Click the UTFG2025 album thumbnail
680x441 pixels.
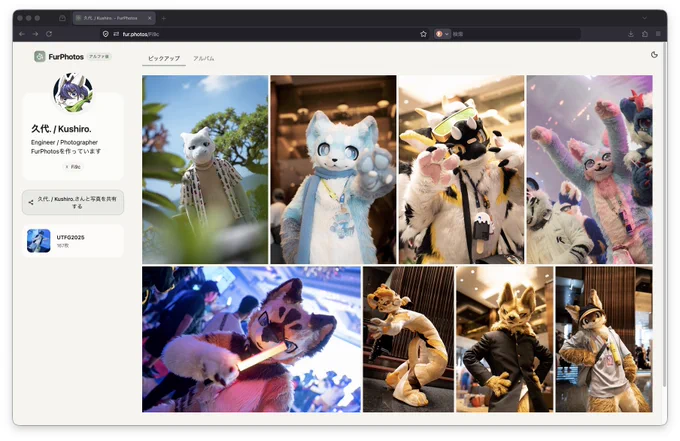[39, 241]
